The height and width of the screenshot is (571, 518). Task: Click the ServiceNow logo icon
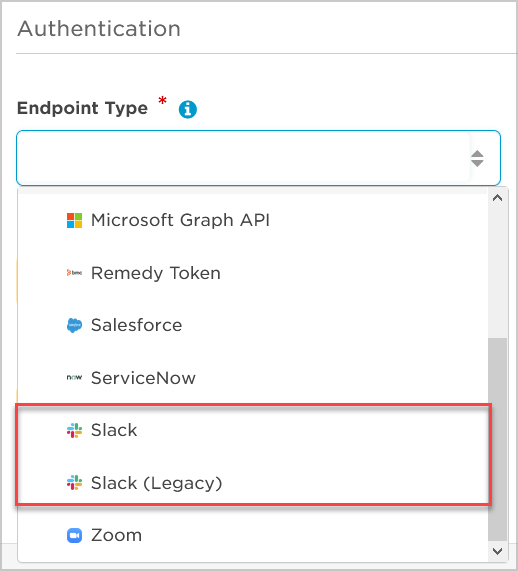coord(74,378)
